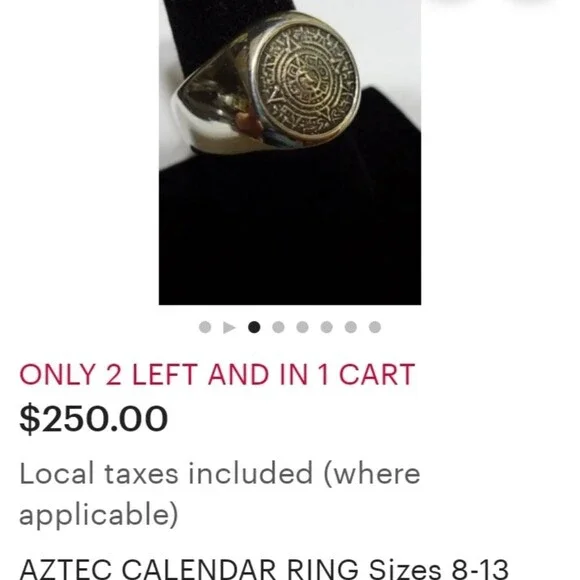Image resolution: width=580 pixels, height=580 pixels.
Task: Go to the fourth carousel dot
Action: (x=278, y=327)
